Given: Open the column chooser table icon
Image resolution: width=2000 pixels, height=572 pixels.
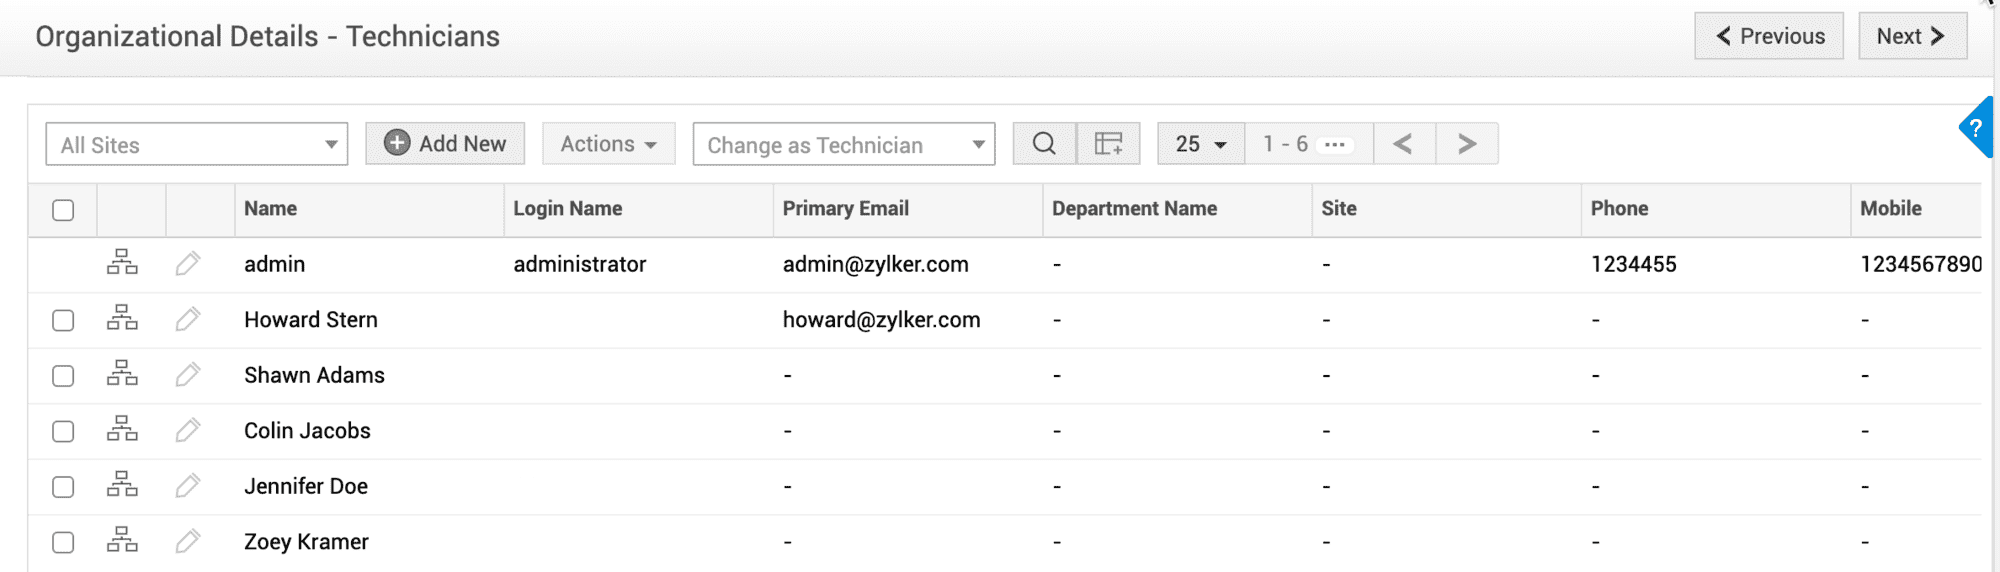Looking at the screenshot, I should tap(1108, 144).
